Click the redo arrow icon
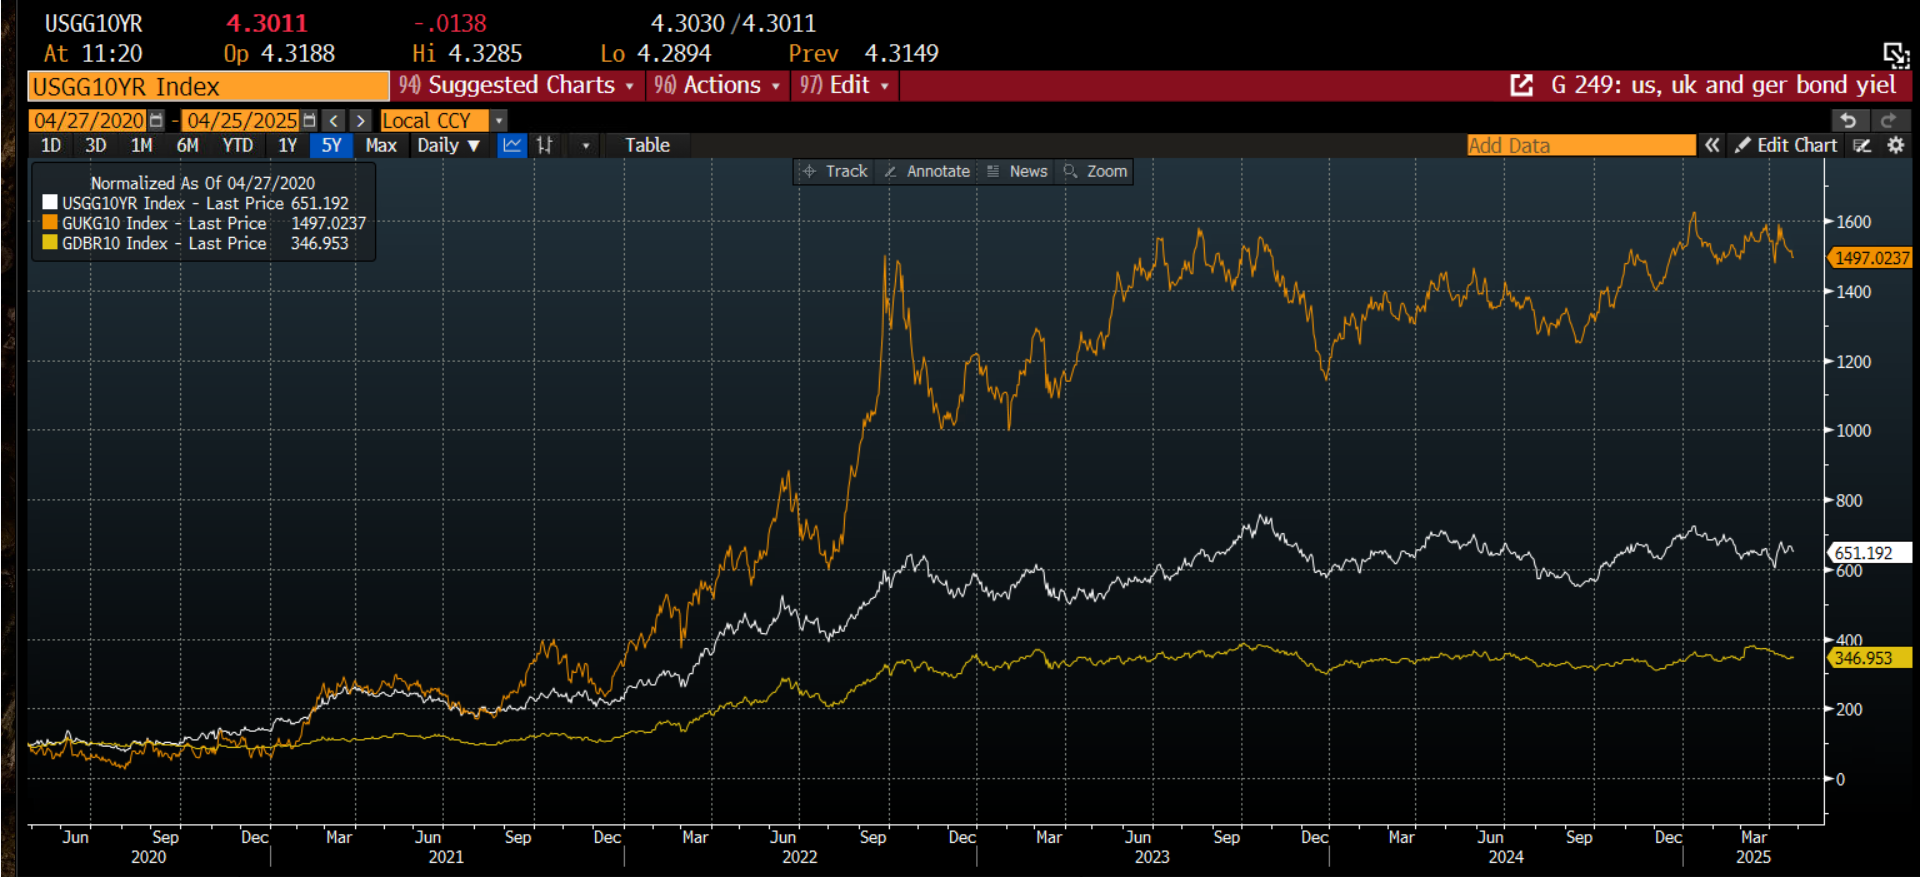1920x877 pixels. pos(1888,121)
